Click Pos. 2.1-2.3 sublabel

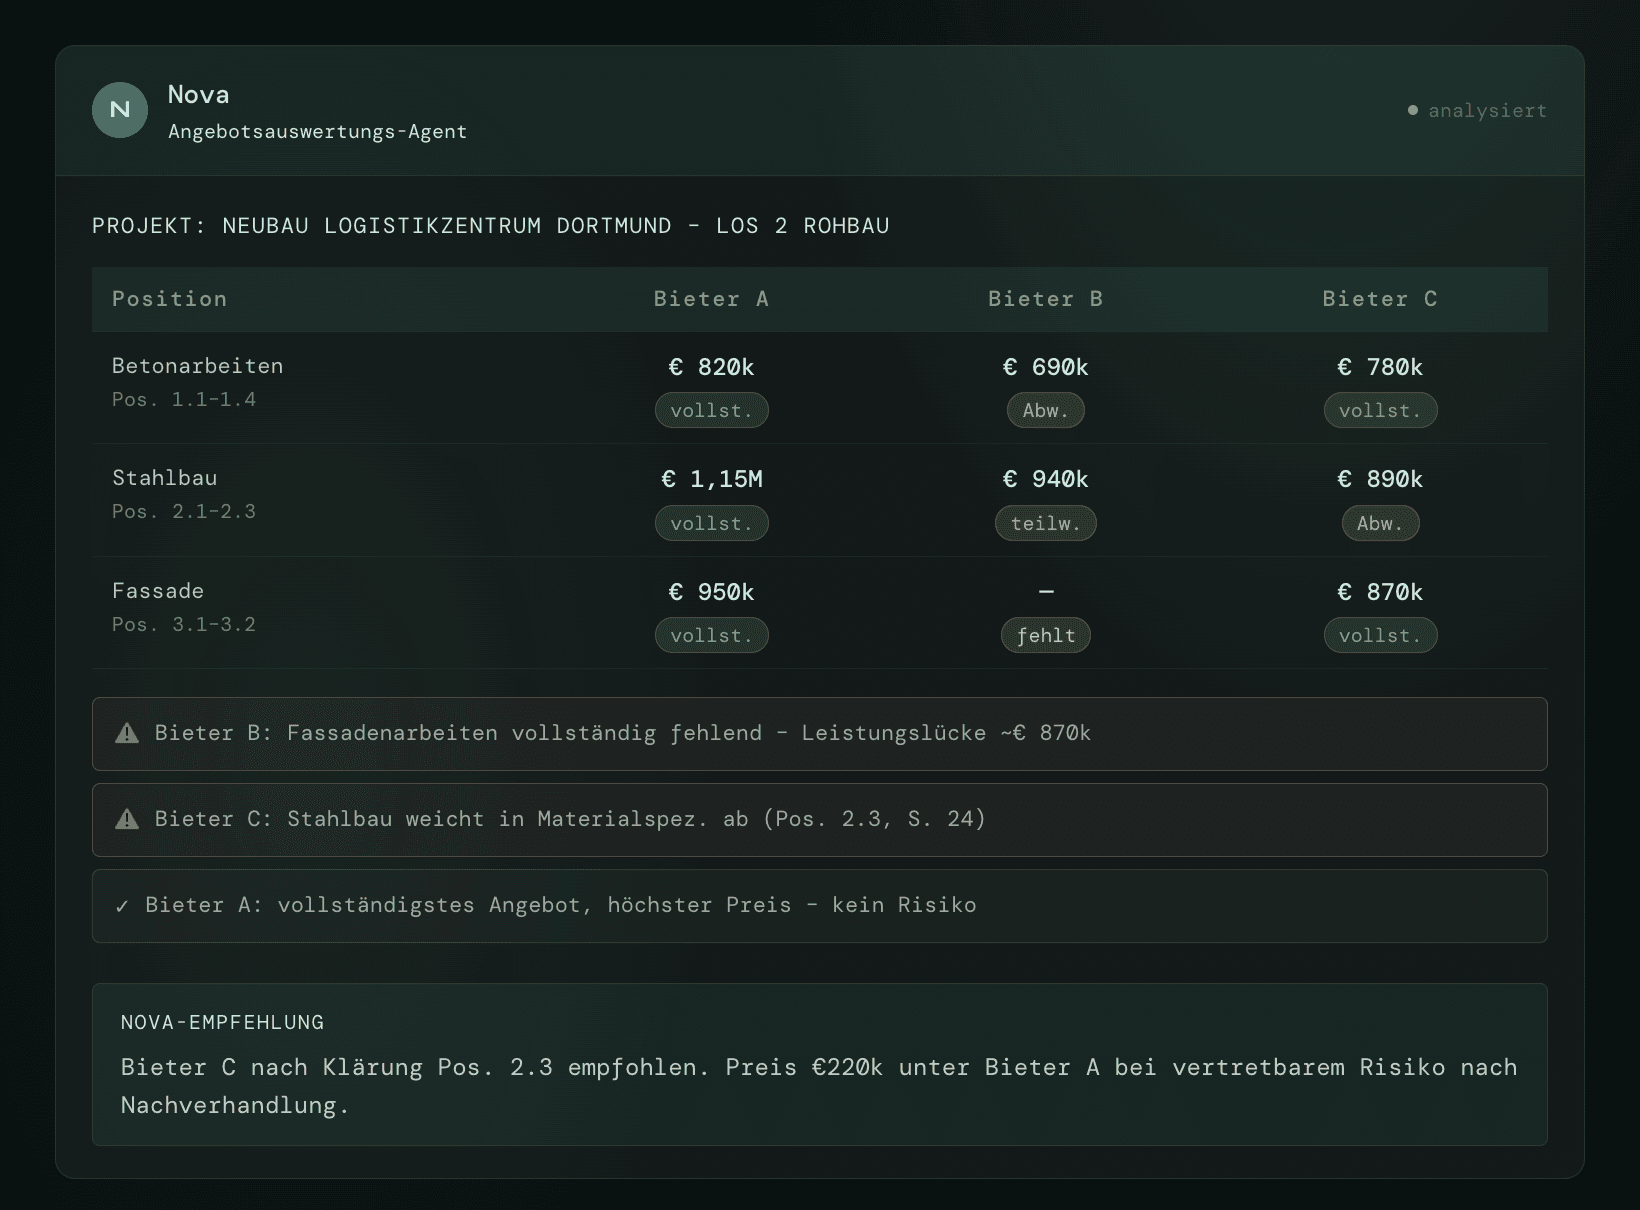[x=184, y=512]
